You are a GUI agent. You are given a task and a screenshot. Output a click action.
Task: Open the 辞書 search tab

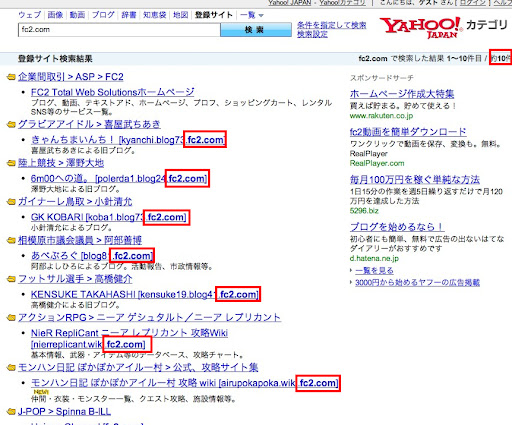click(x=129, y=15)
